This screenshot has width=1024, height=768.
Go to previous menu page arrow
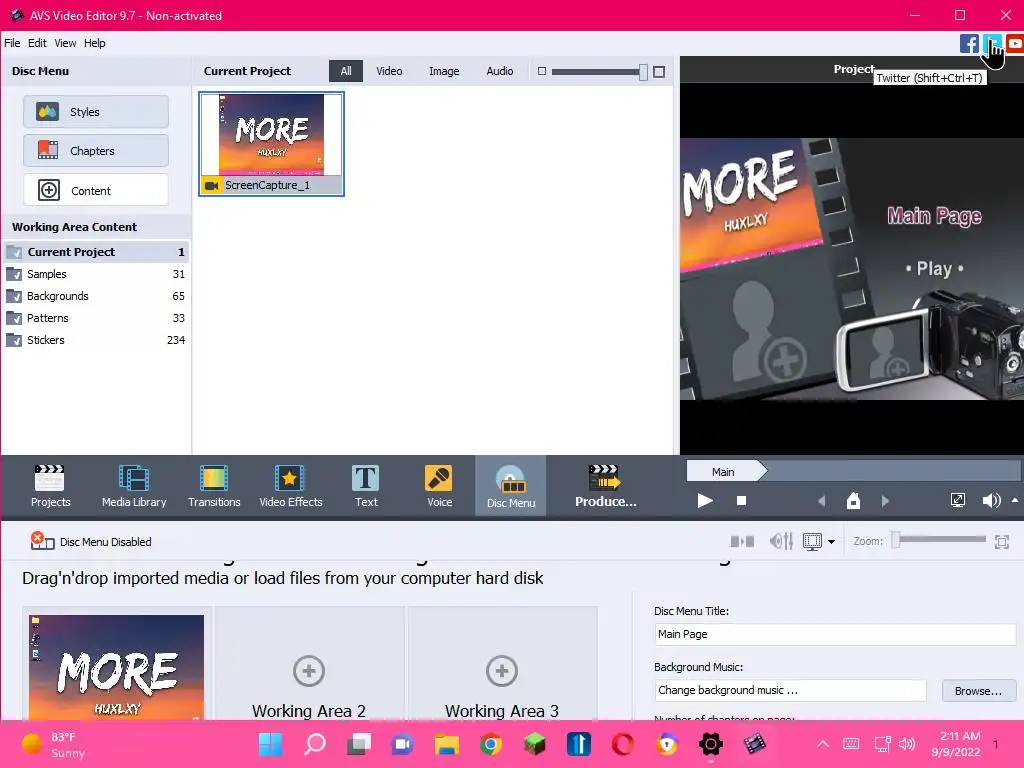[822, 501]
